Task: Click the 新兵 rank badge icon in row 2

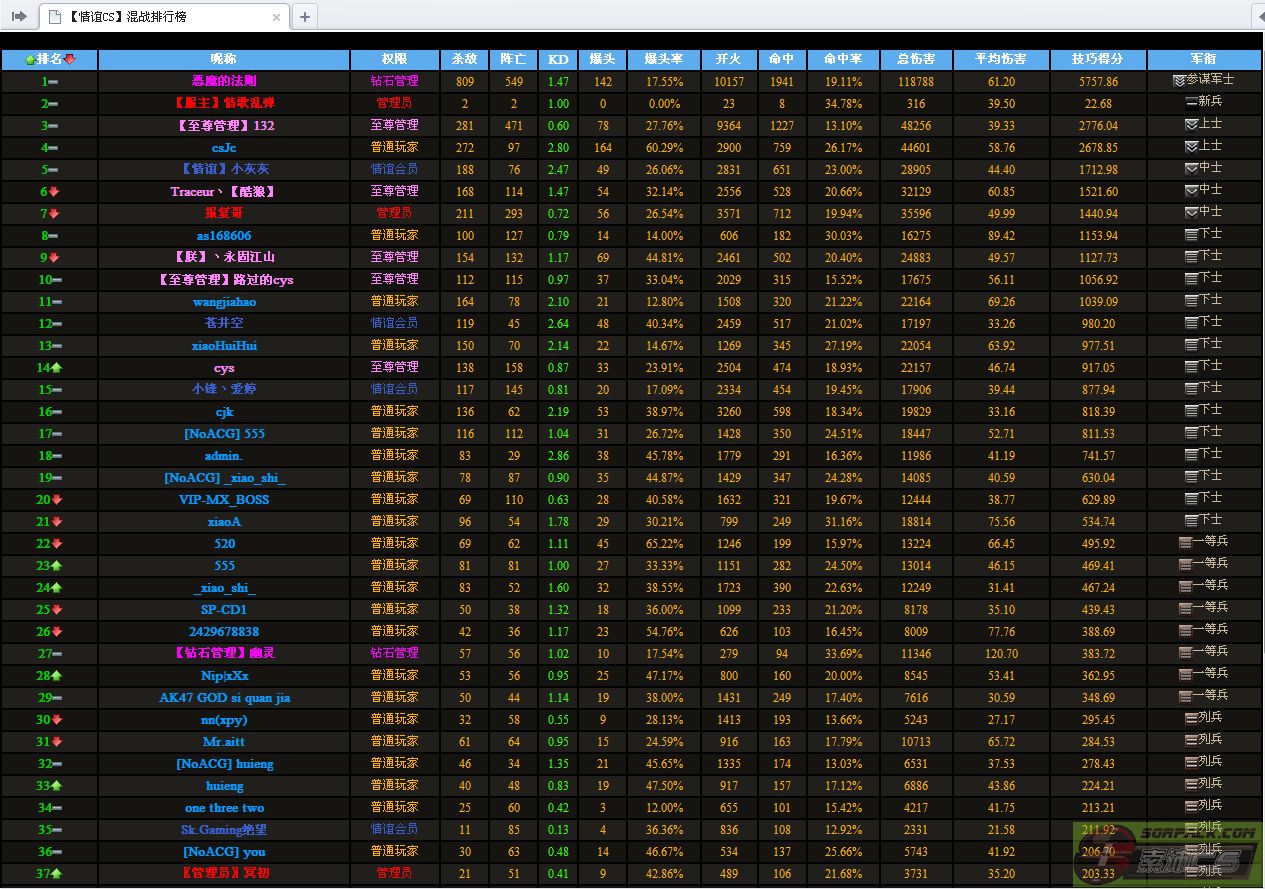Action: point(1190,102)
